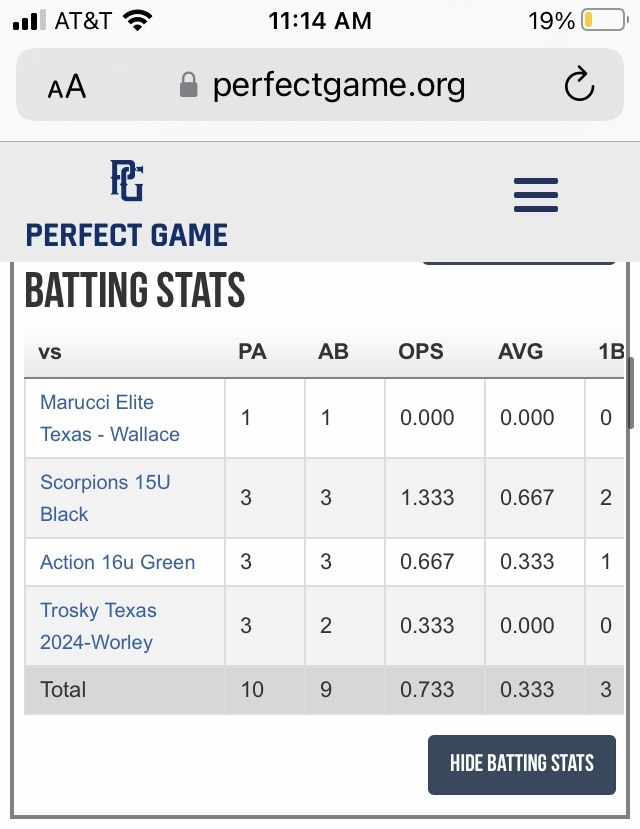The width and height of the screenshot is (640, 829).
Task: Select the PA column header
Action: [252, 352]
